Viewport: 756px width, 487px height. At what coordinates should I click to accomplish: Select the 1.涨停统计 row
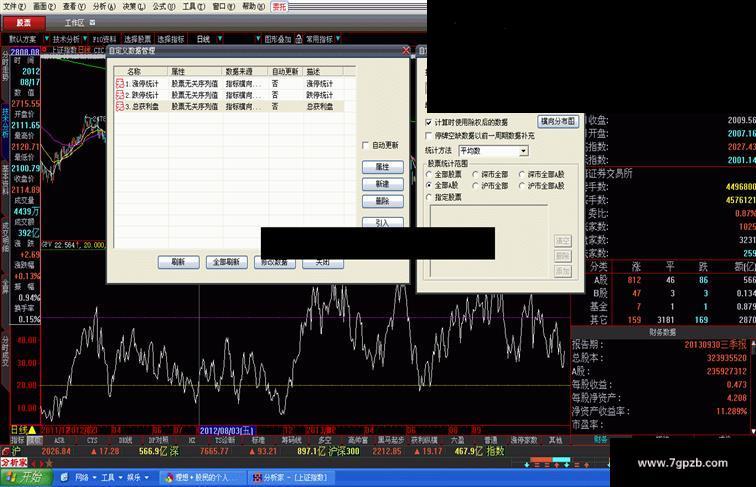click(x=230, y=83)
